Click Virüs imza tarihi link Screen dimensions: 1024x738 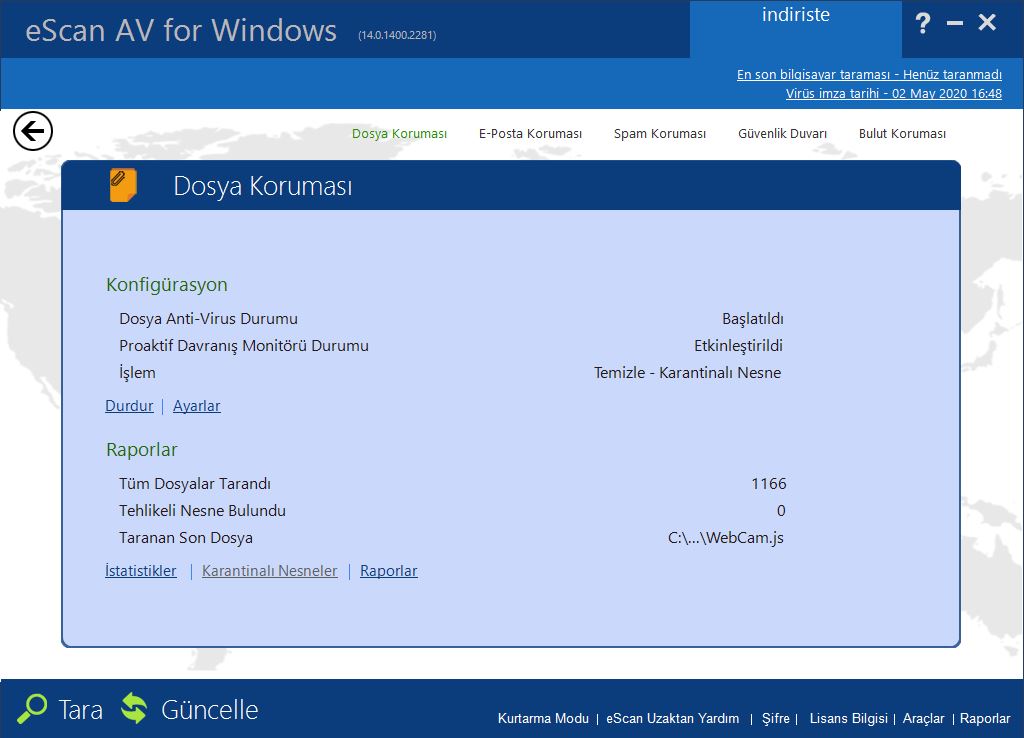893,93
